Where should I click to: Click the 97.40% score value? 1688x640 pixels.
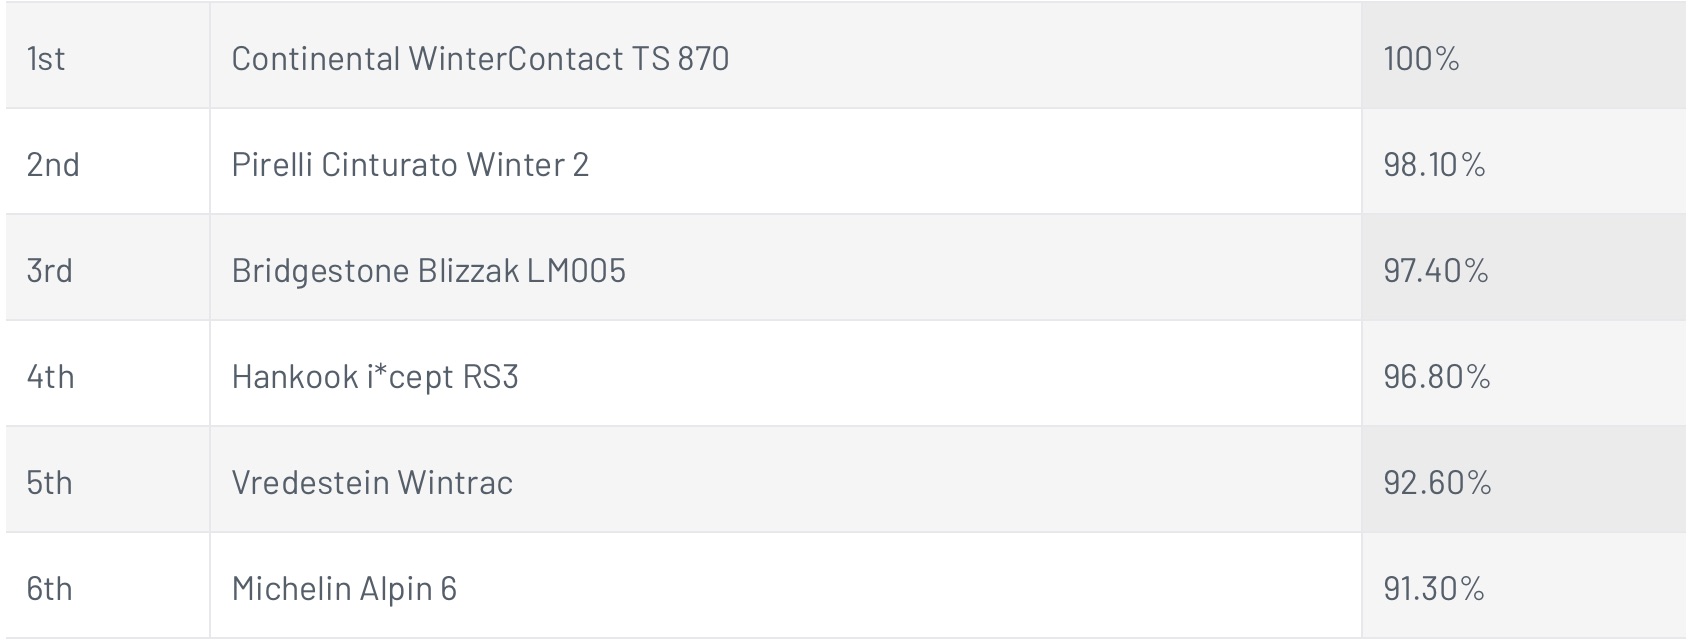pos(1436,270)
